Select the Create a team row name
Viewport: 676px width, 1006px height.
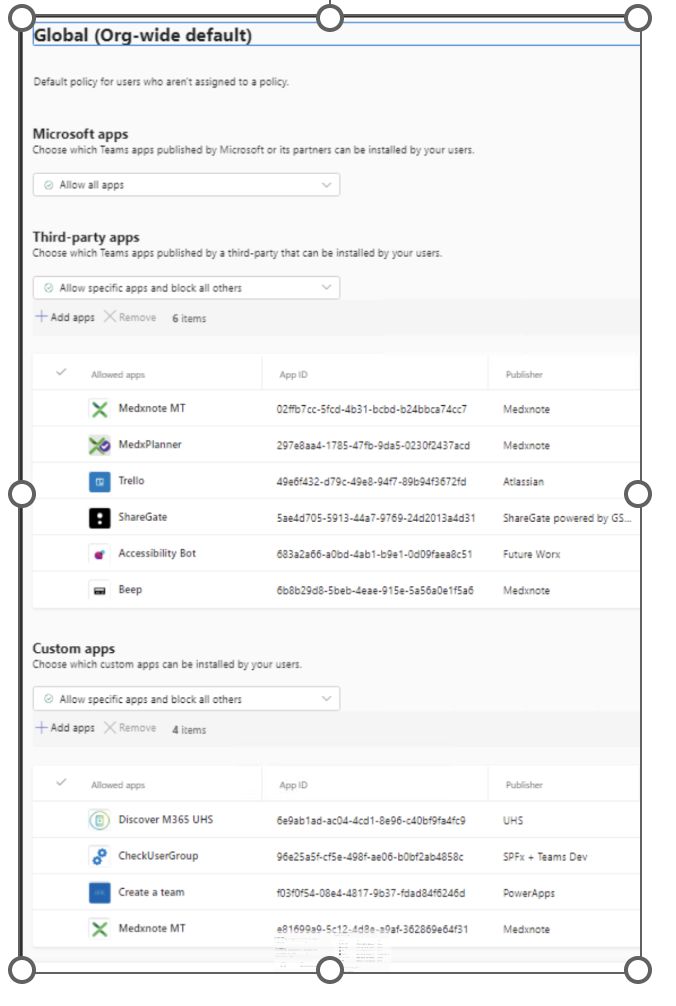click(x=151, y=892)
